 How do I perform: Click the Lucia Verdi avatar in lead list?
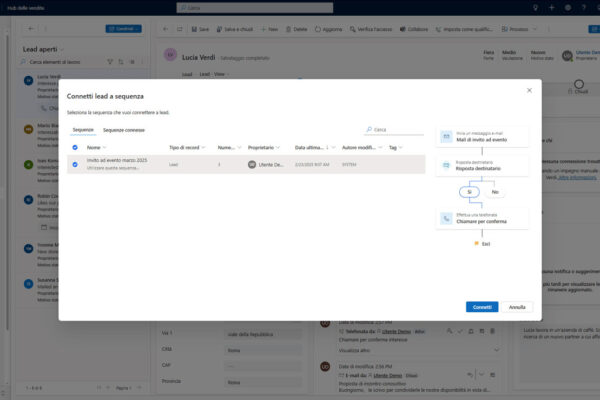click(x=29, y=81)
